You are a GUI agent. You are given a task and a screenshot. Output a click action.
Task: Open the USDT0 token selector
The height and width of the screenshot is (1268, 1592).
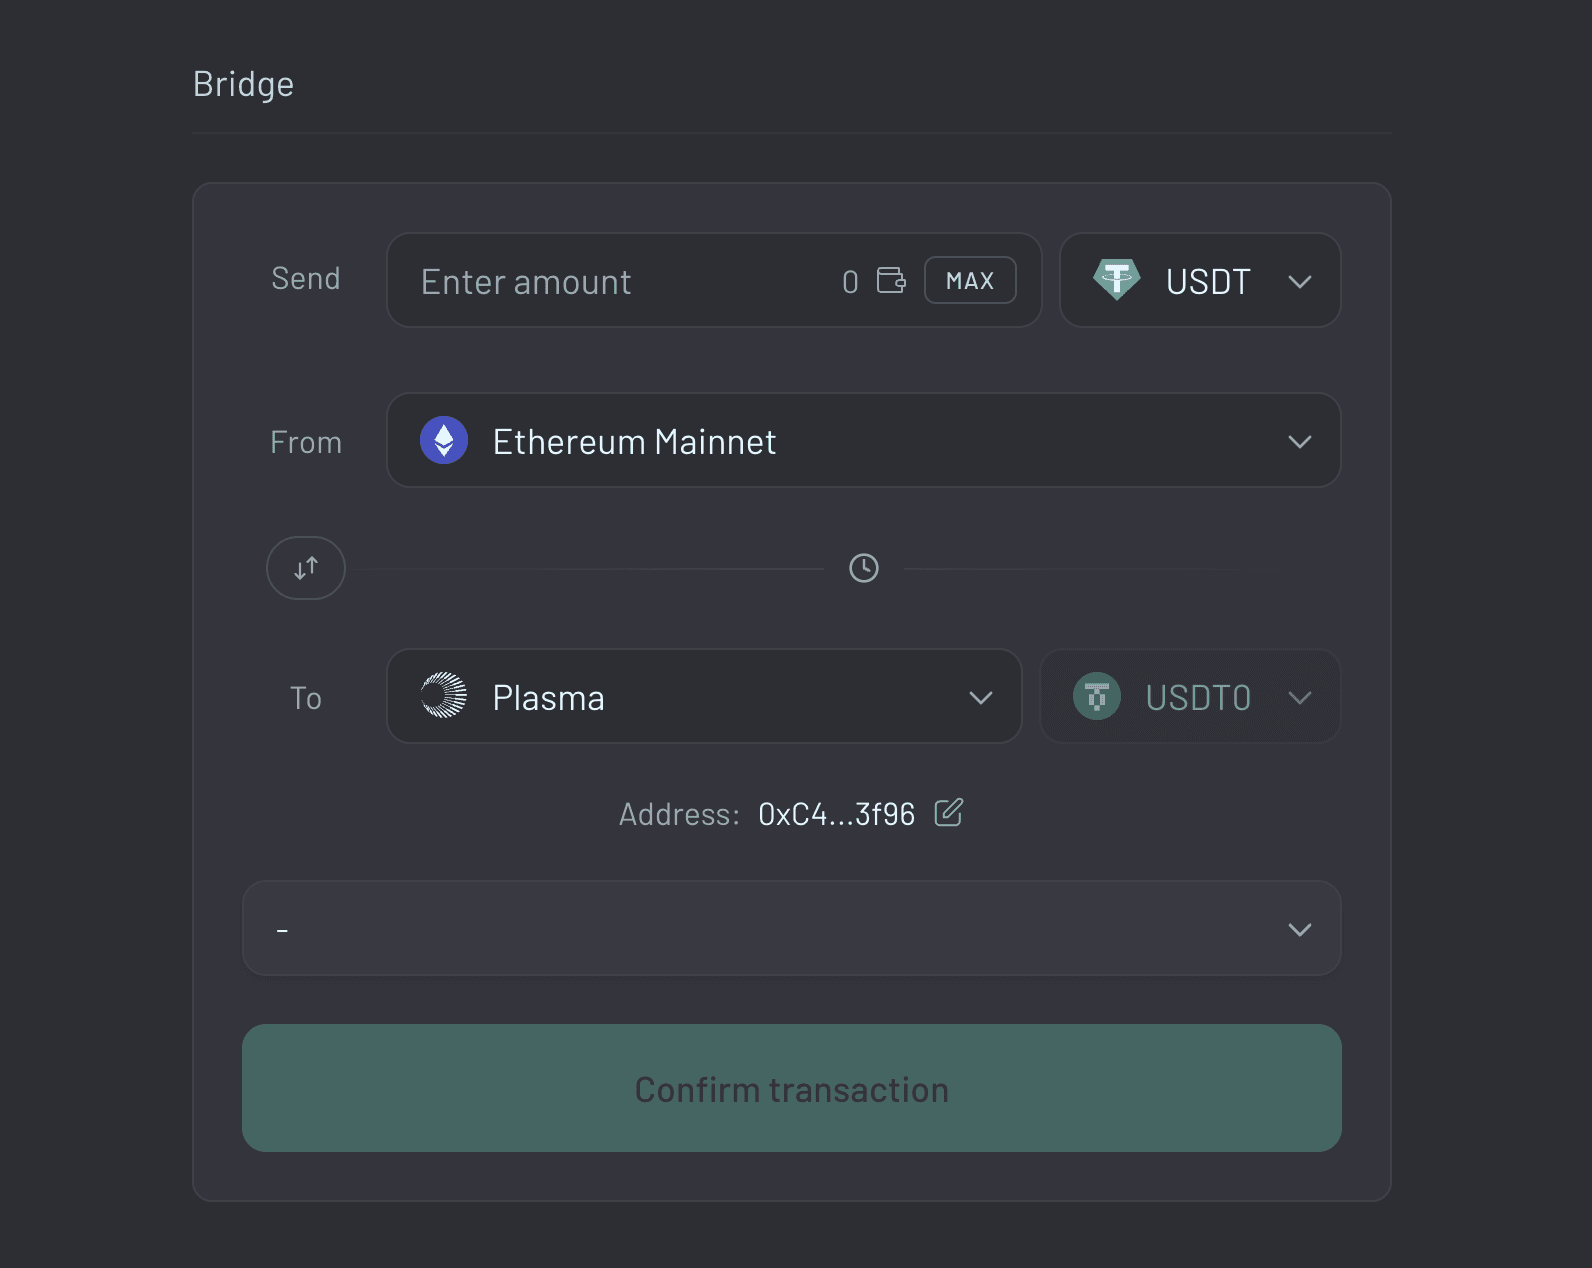pyautogui.click(x=1300, y=697)
